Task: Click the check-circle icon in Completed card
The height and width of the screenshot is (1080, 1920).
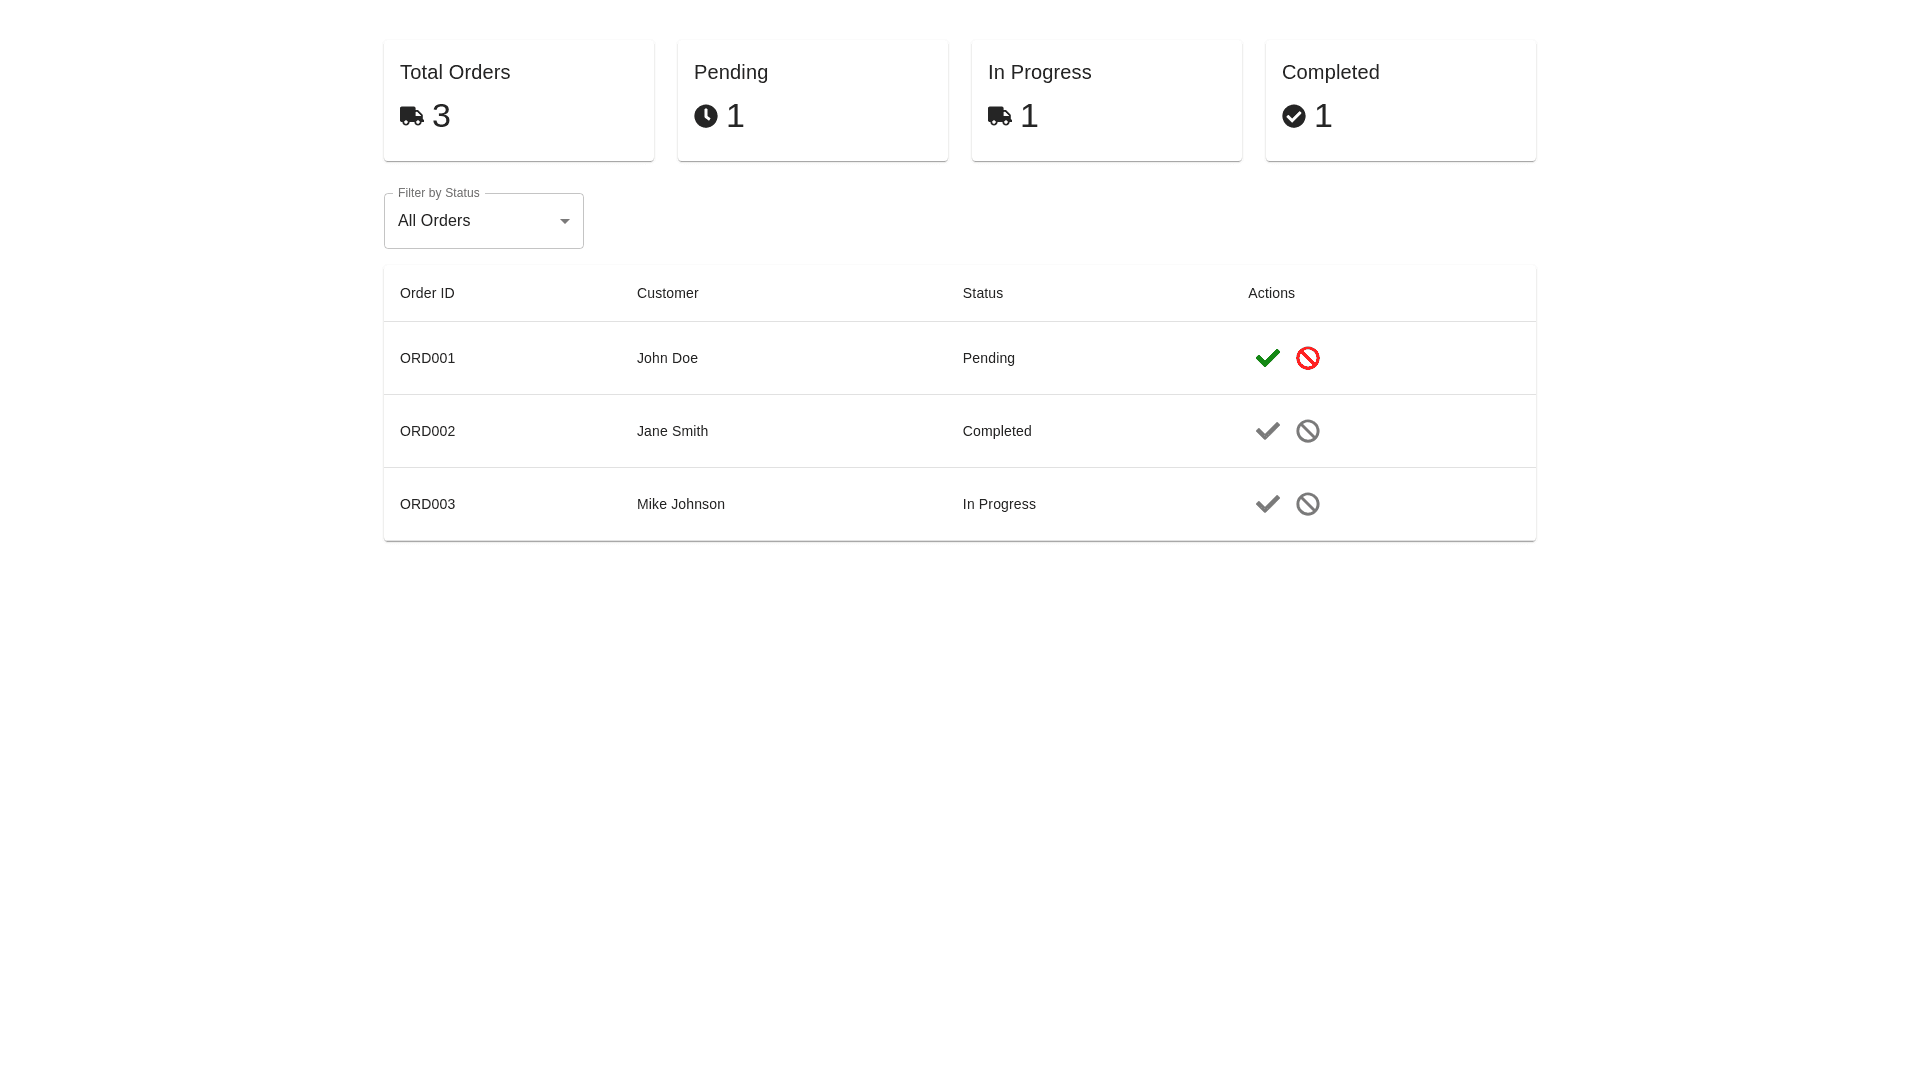Action: (x=1293, y=116)
